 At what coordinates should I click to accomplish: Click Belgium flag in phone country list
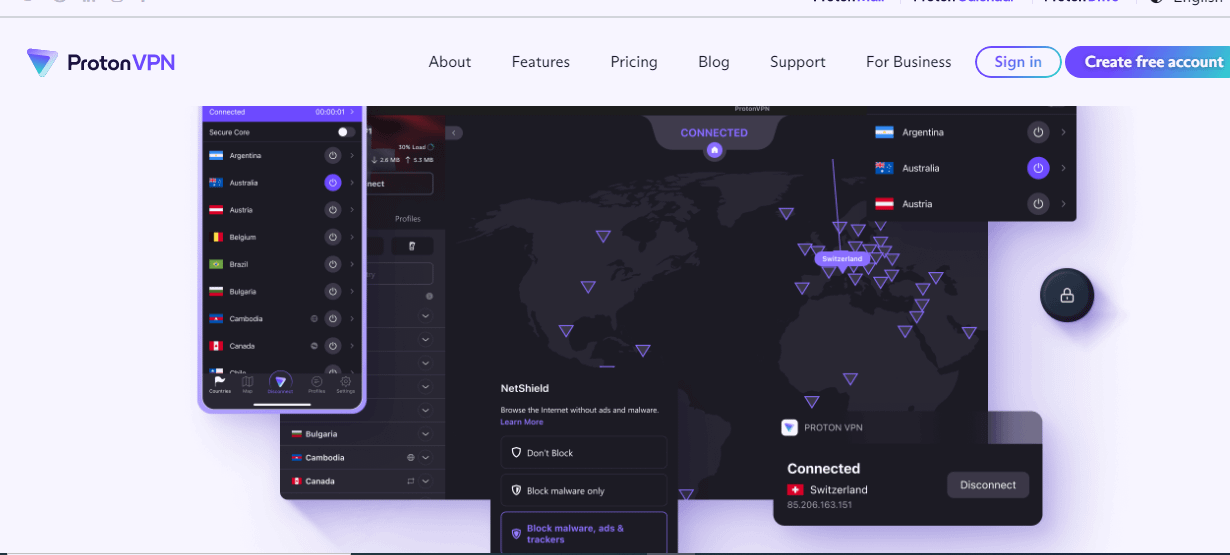216,237
